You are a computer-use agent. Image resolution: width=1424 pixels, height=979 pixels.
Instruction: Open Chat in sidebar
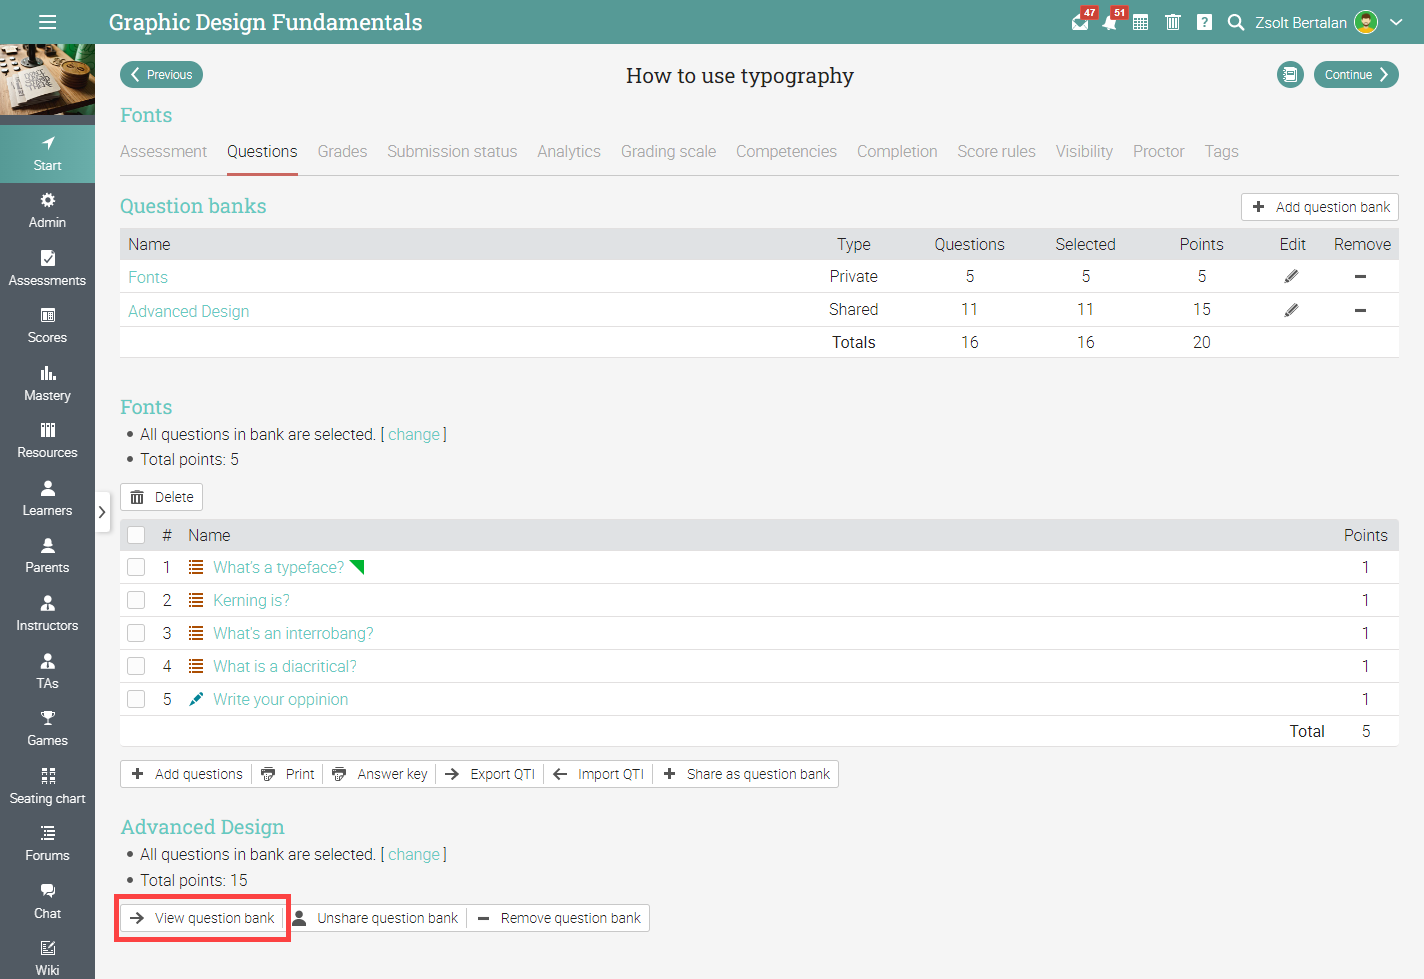47,902
